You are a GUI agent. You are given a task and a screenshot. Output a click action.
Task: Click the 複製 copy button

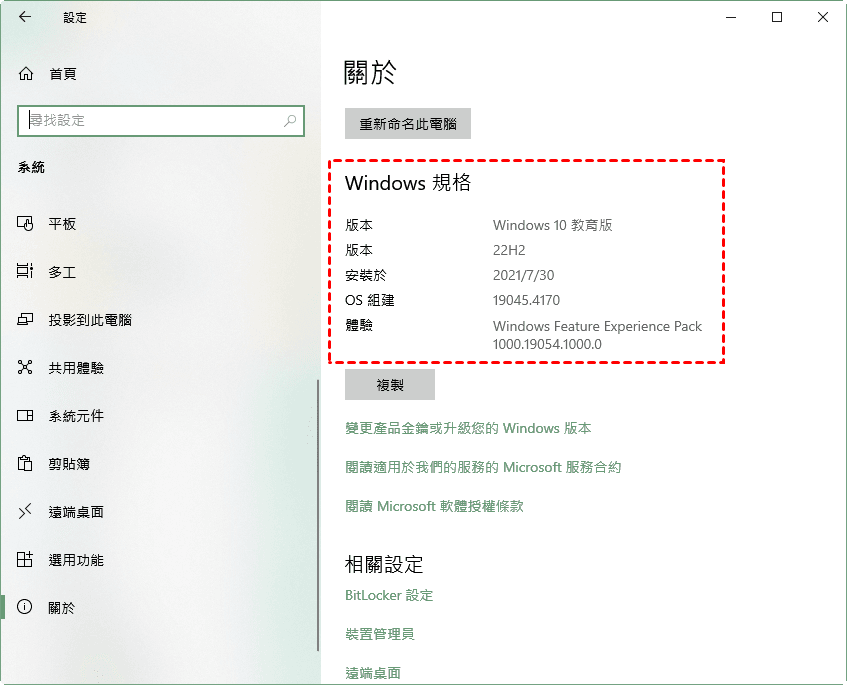(390, 385)
